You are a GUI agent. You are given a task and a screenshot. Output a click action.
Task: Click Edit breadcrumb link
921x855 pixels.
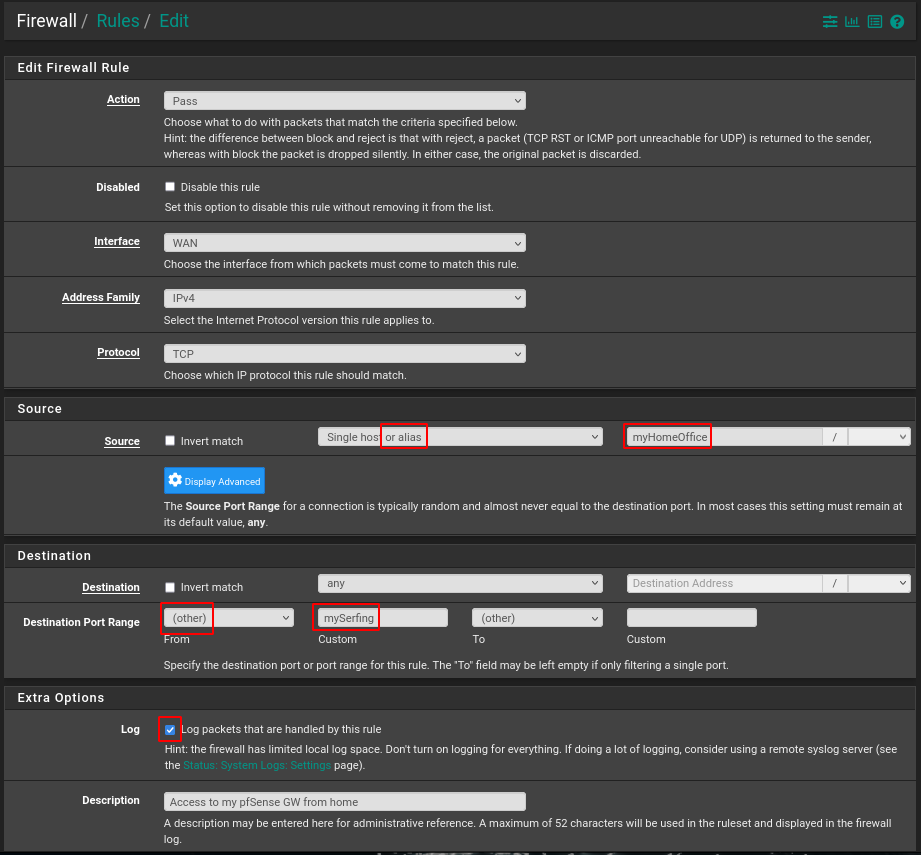coord(174,21)
